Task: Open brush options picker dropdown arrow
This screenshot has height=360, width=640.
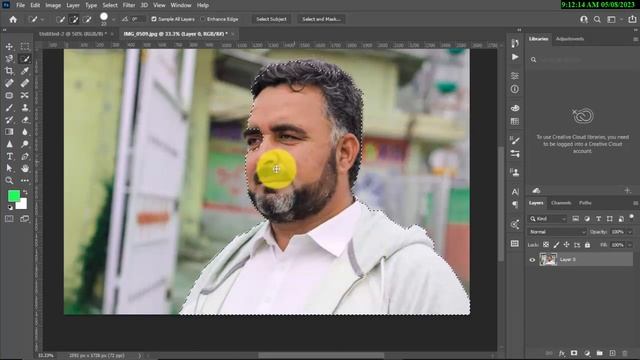Action: (113, 19)
